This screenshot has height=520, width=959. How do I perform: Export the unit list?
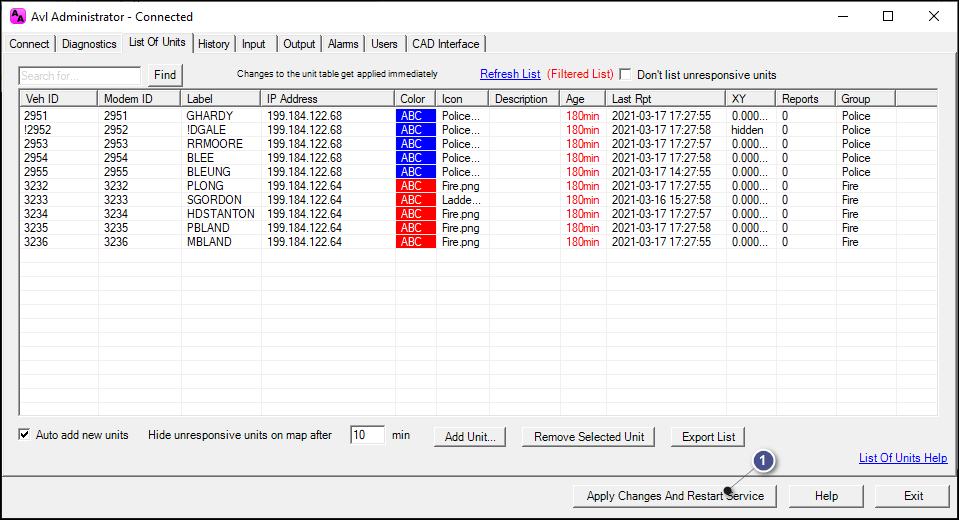pos(708,437)
